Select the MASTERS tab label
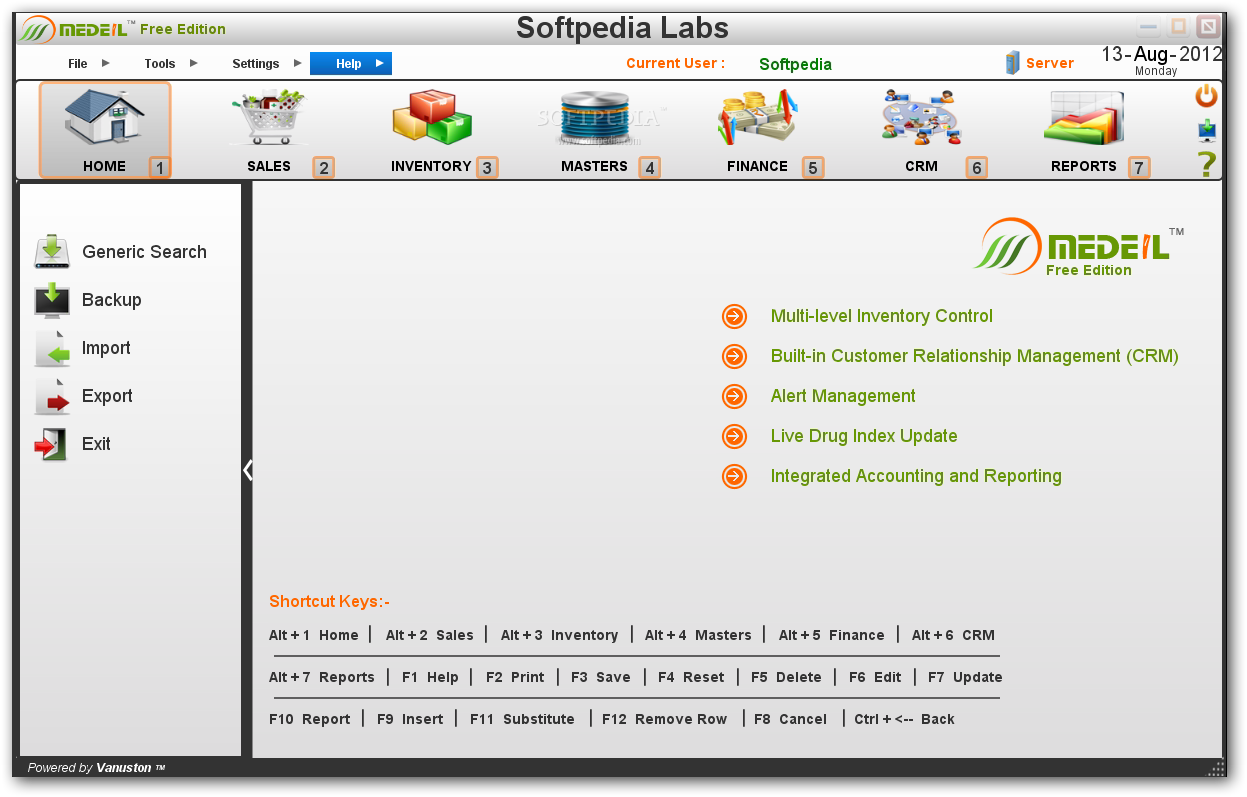 [x=594, y=166]
